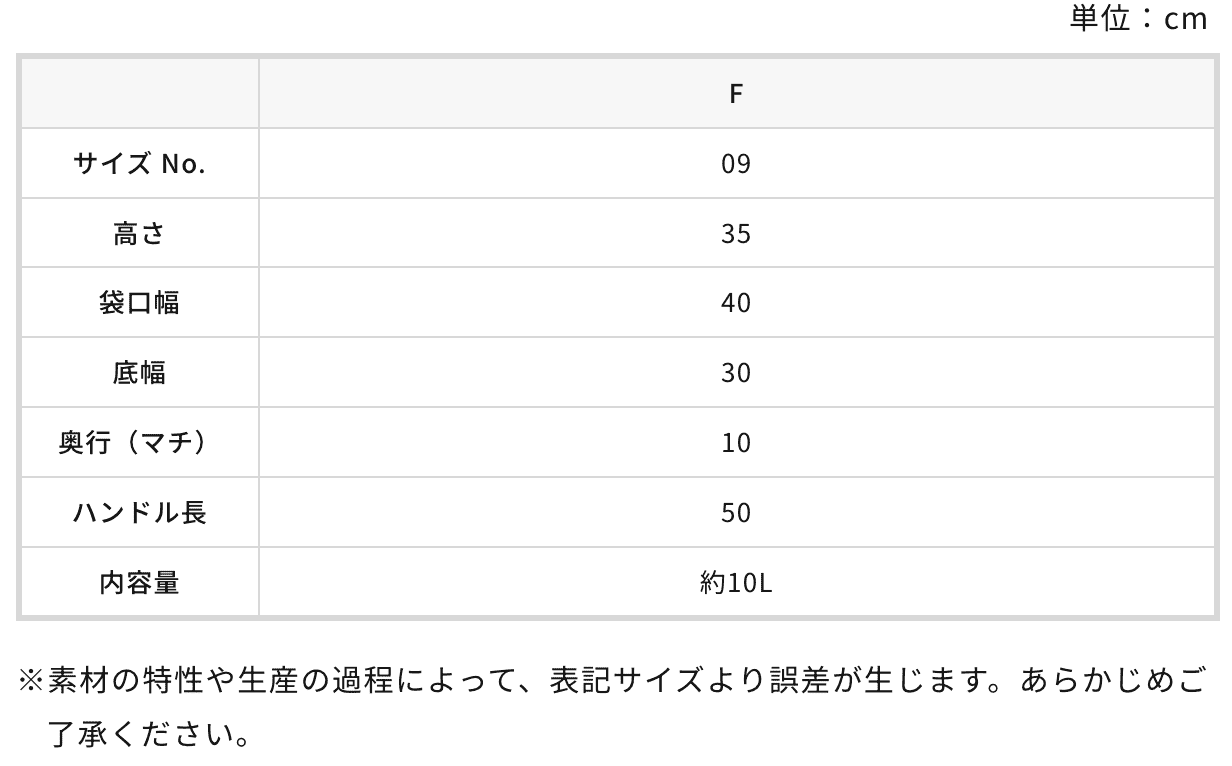This screenshot has width=1232, height=766.
Task: Select the 約10L capacity value
Action: 735,582
